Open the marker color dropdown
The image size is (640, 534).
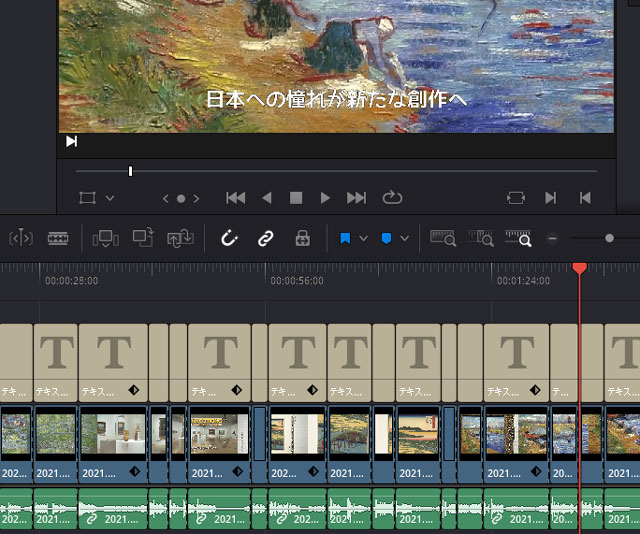tap(404, 238)
